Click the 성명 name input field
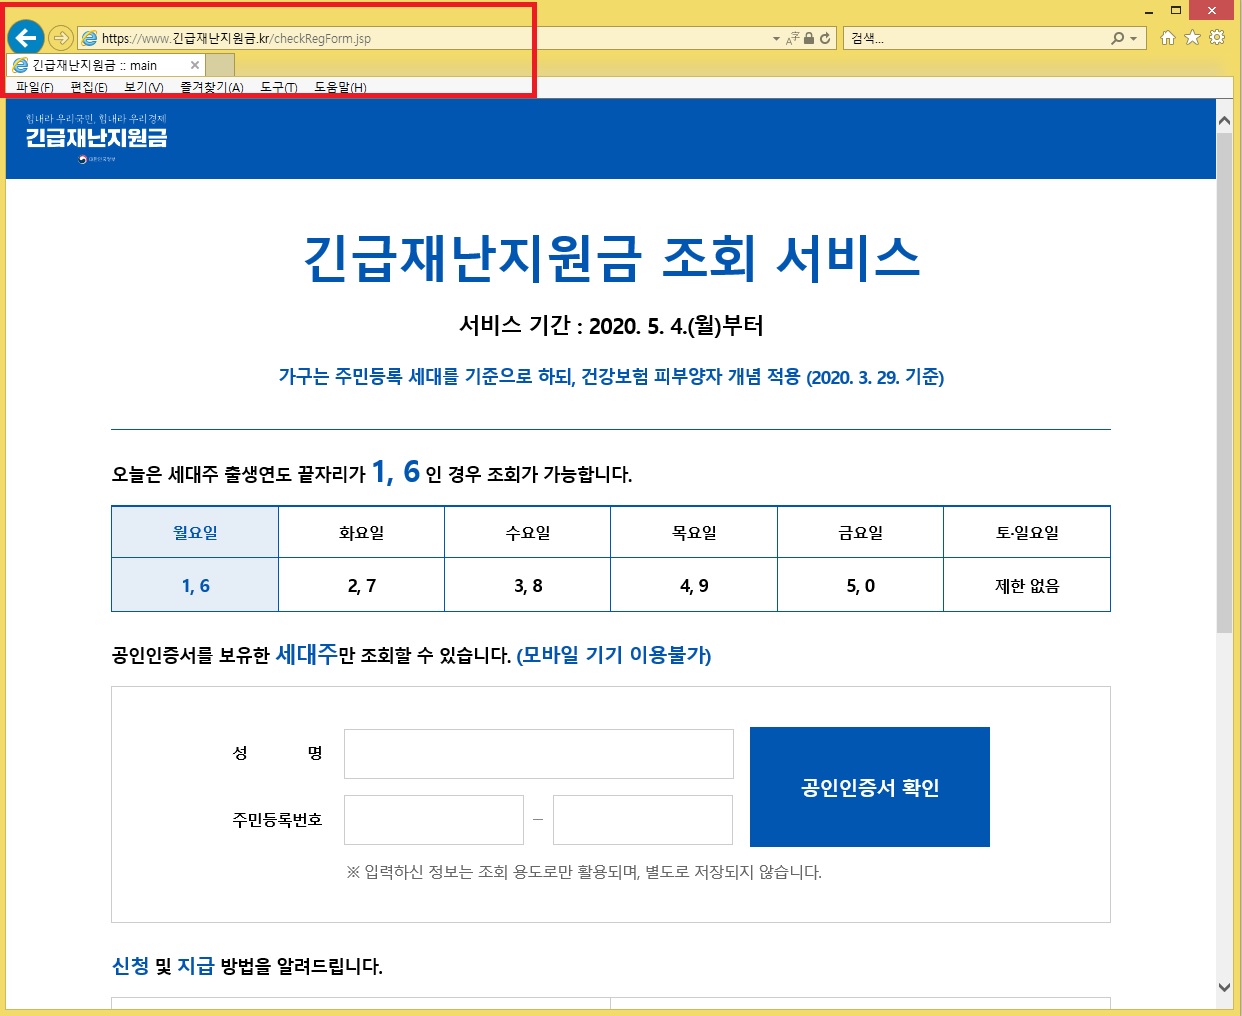The width and height of the screenshot is (1242, 1016). (x=538, y=754)
